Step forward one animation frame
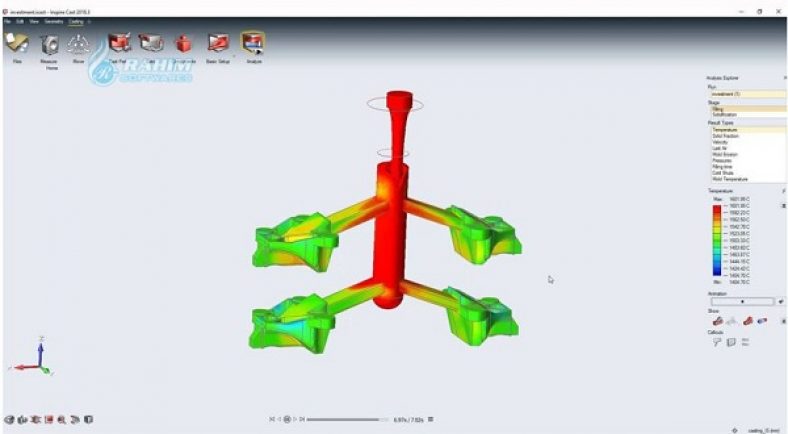 (295, 419)
